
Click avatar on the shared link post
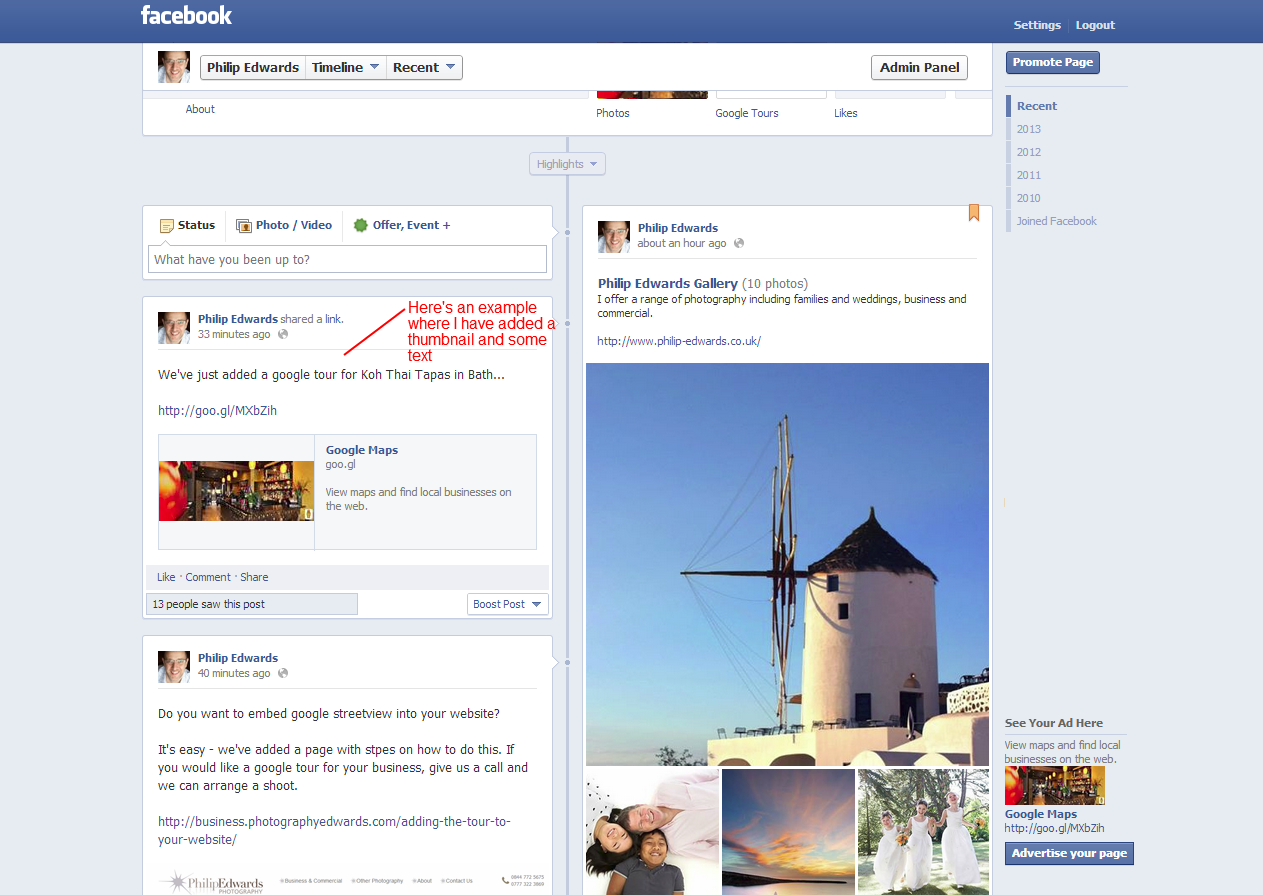coord(174,328)
